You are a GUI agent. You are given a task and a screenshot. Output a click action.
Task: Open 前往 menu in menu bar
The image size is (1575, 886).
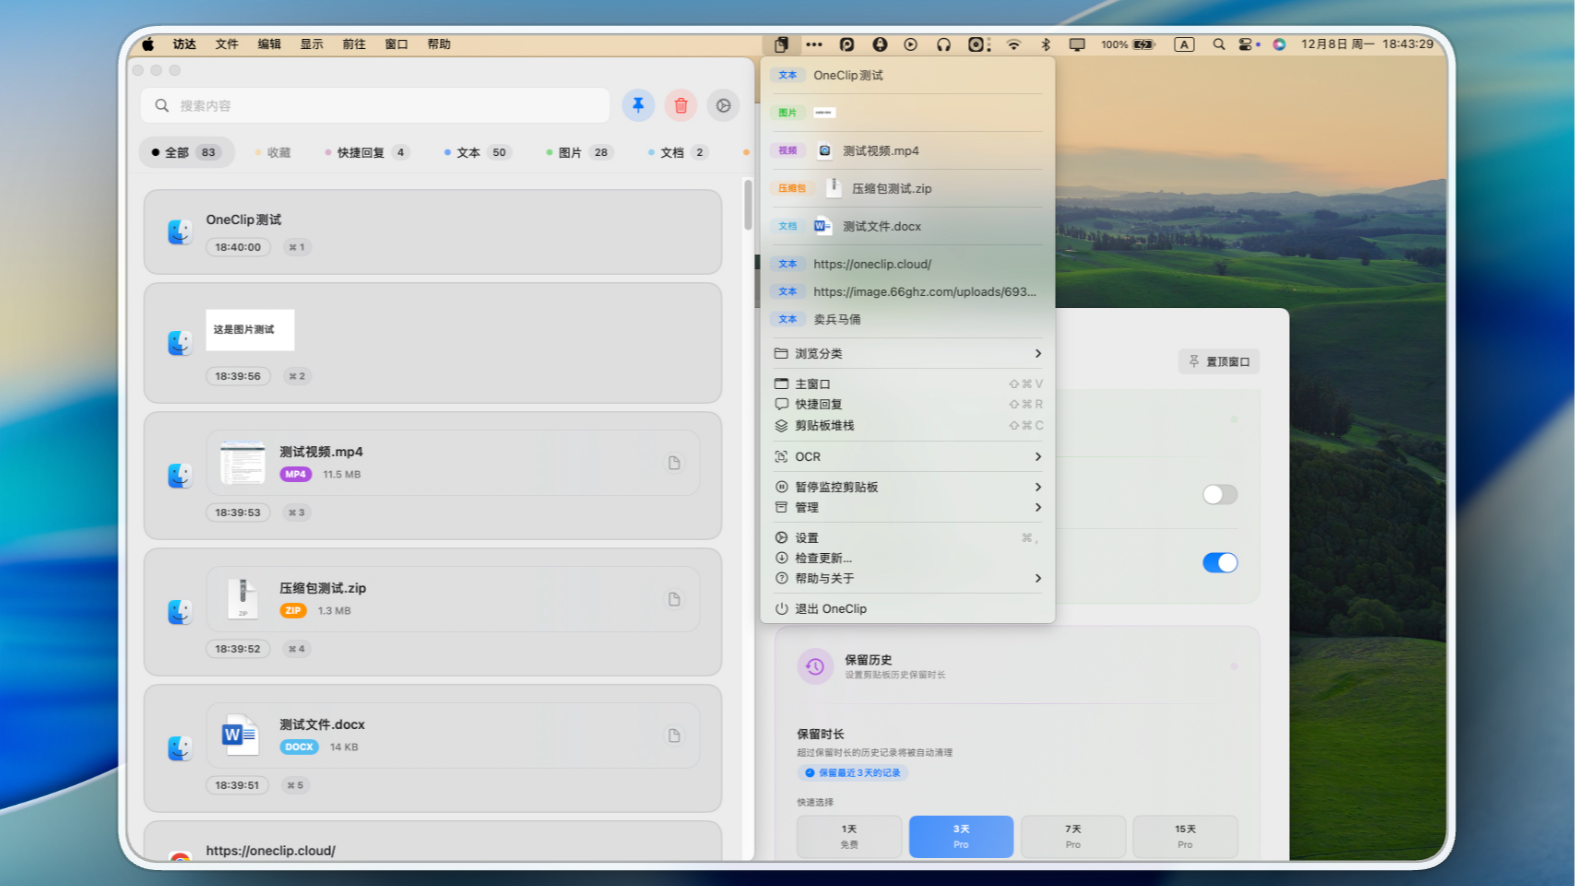[x=354, y=44]
